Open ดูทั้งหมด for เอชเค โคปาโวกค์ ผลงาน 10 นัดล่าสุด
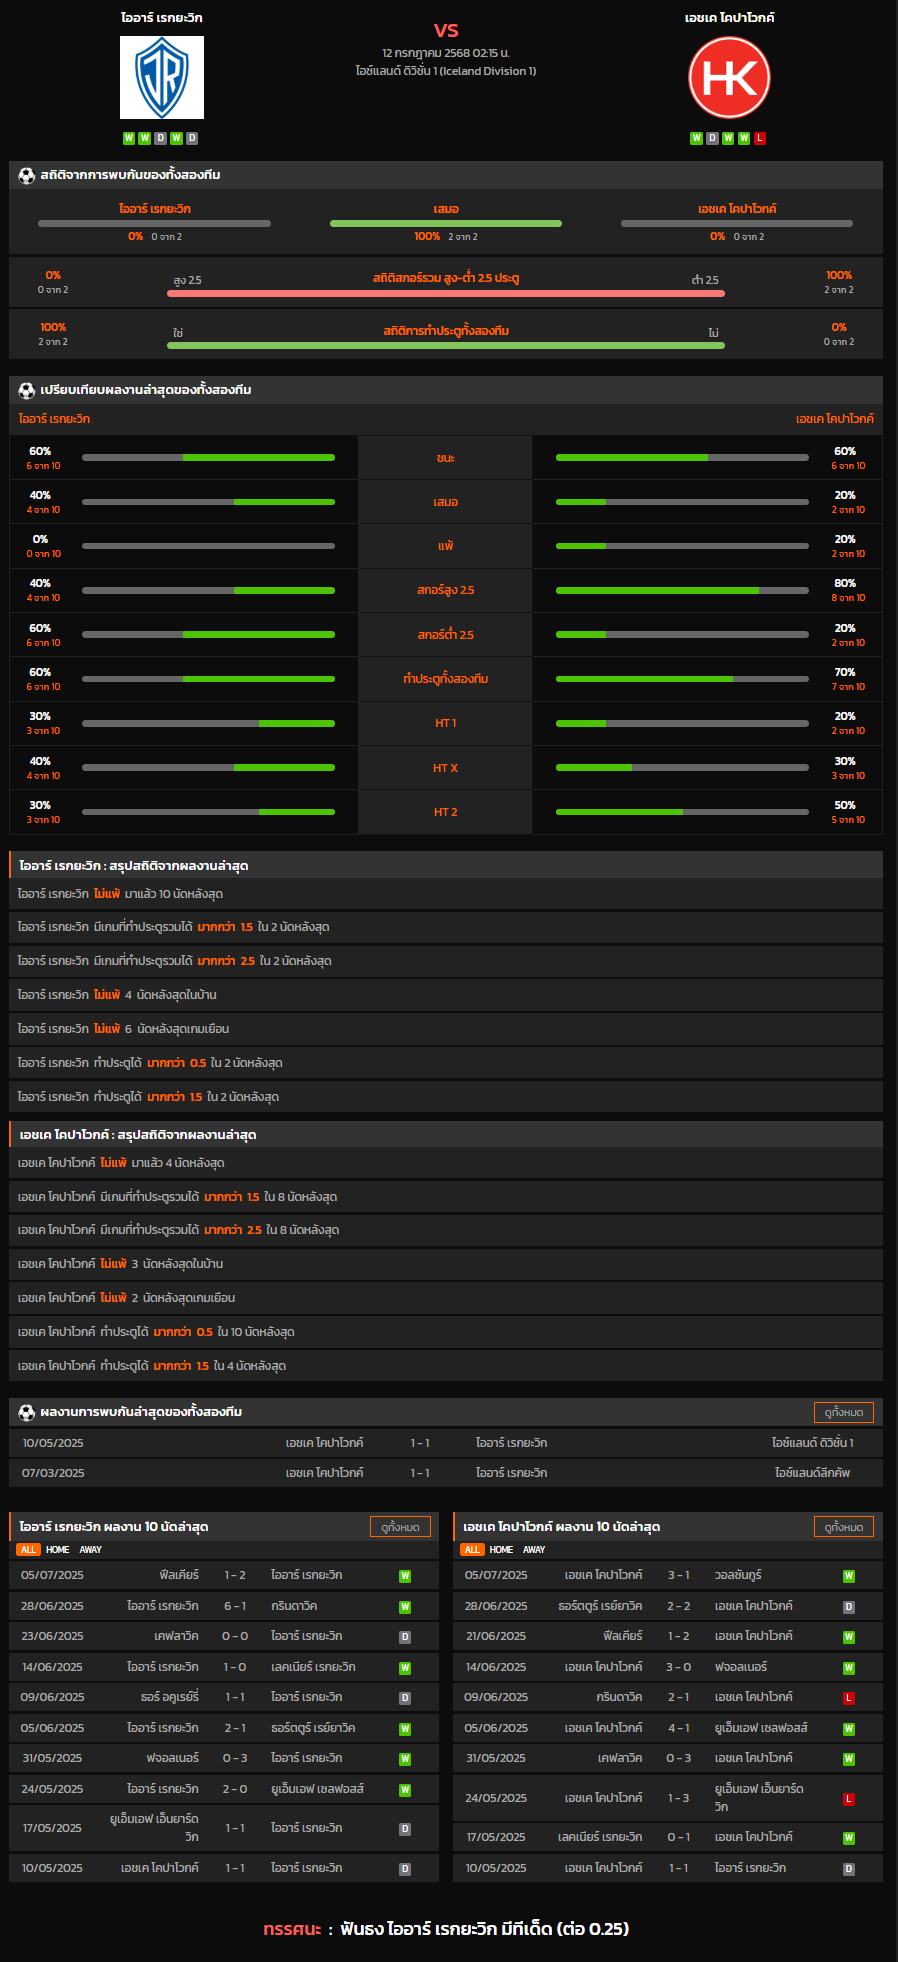The image size is (898, 1962). tap(844, 1527)
